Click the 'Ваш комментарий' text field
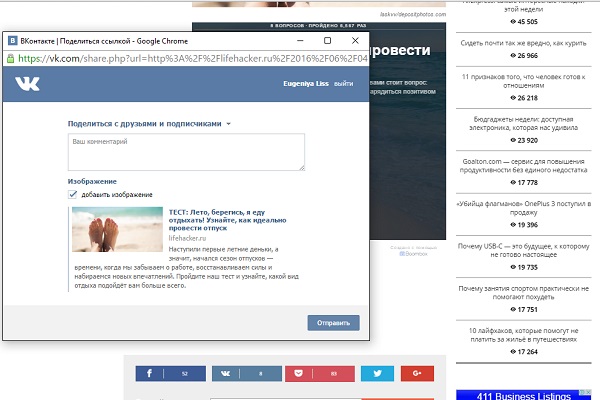 point(186,152)
